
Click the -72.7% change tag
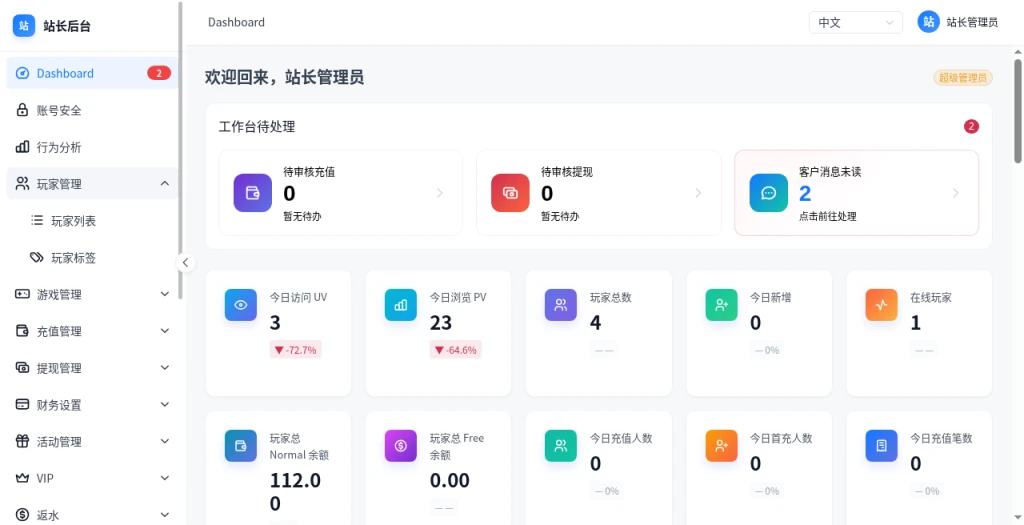[x=295, y=350]
